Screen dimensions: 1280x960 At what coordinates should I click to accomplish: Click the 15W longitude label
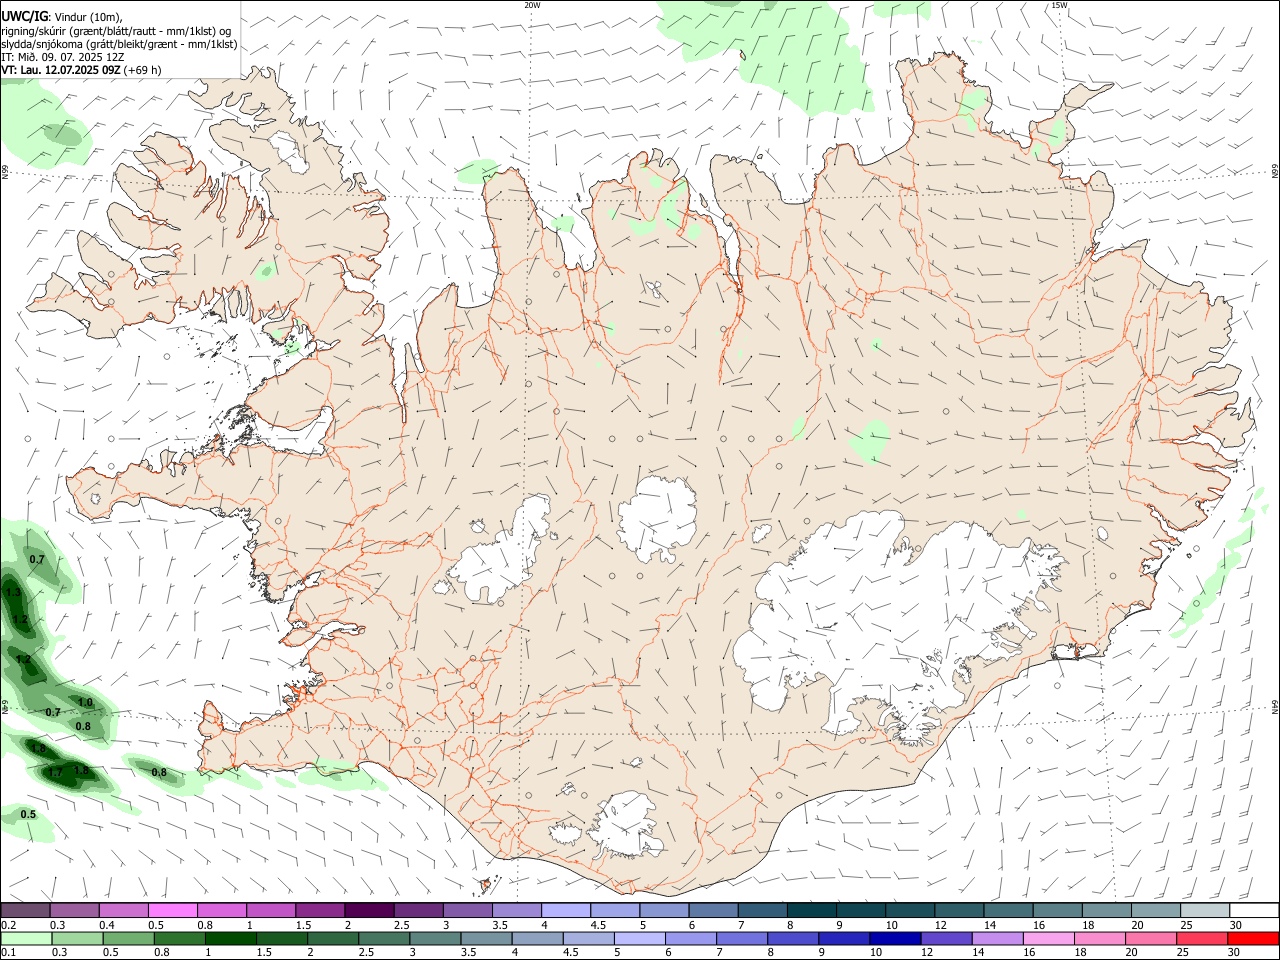(x=1059, y=5)
